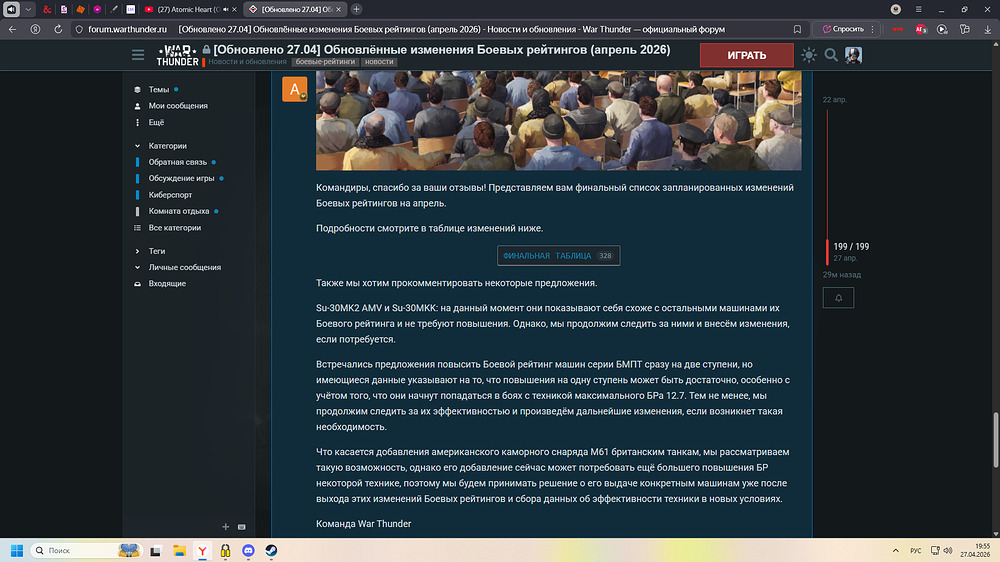This screenshot has height=562, width=1000.
Task: Click the forum.warthunder.ru address bar
Action: (127, 29)
